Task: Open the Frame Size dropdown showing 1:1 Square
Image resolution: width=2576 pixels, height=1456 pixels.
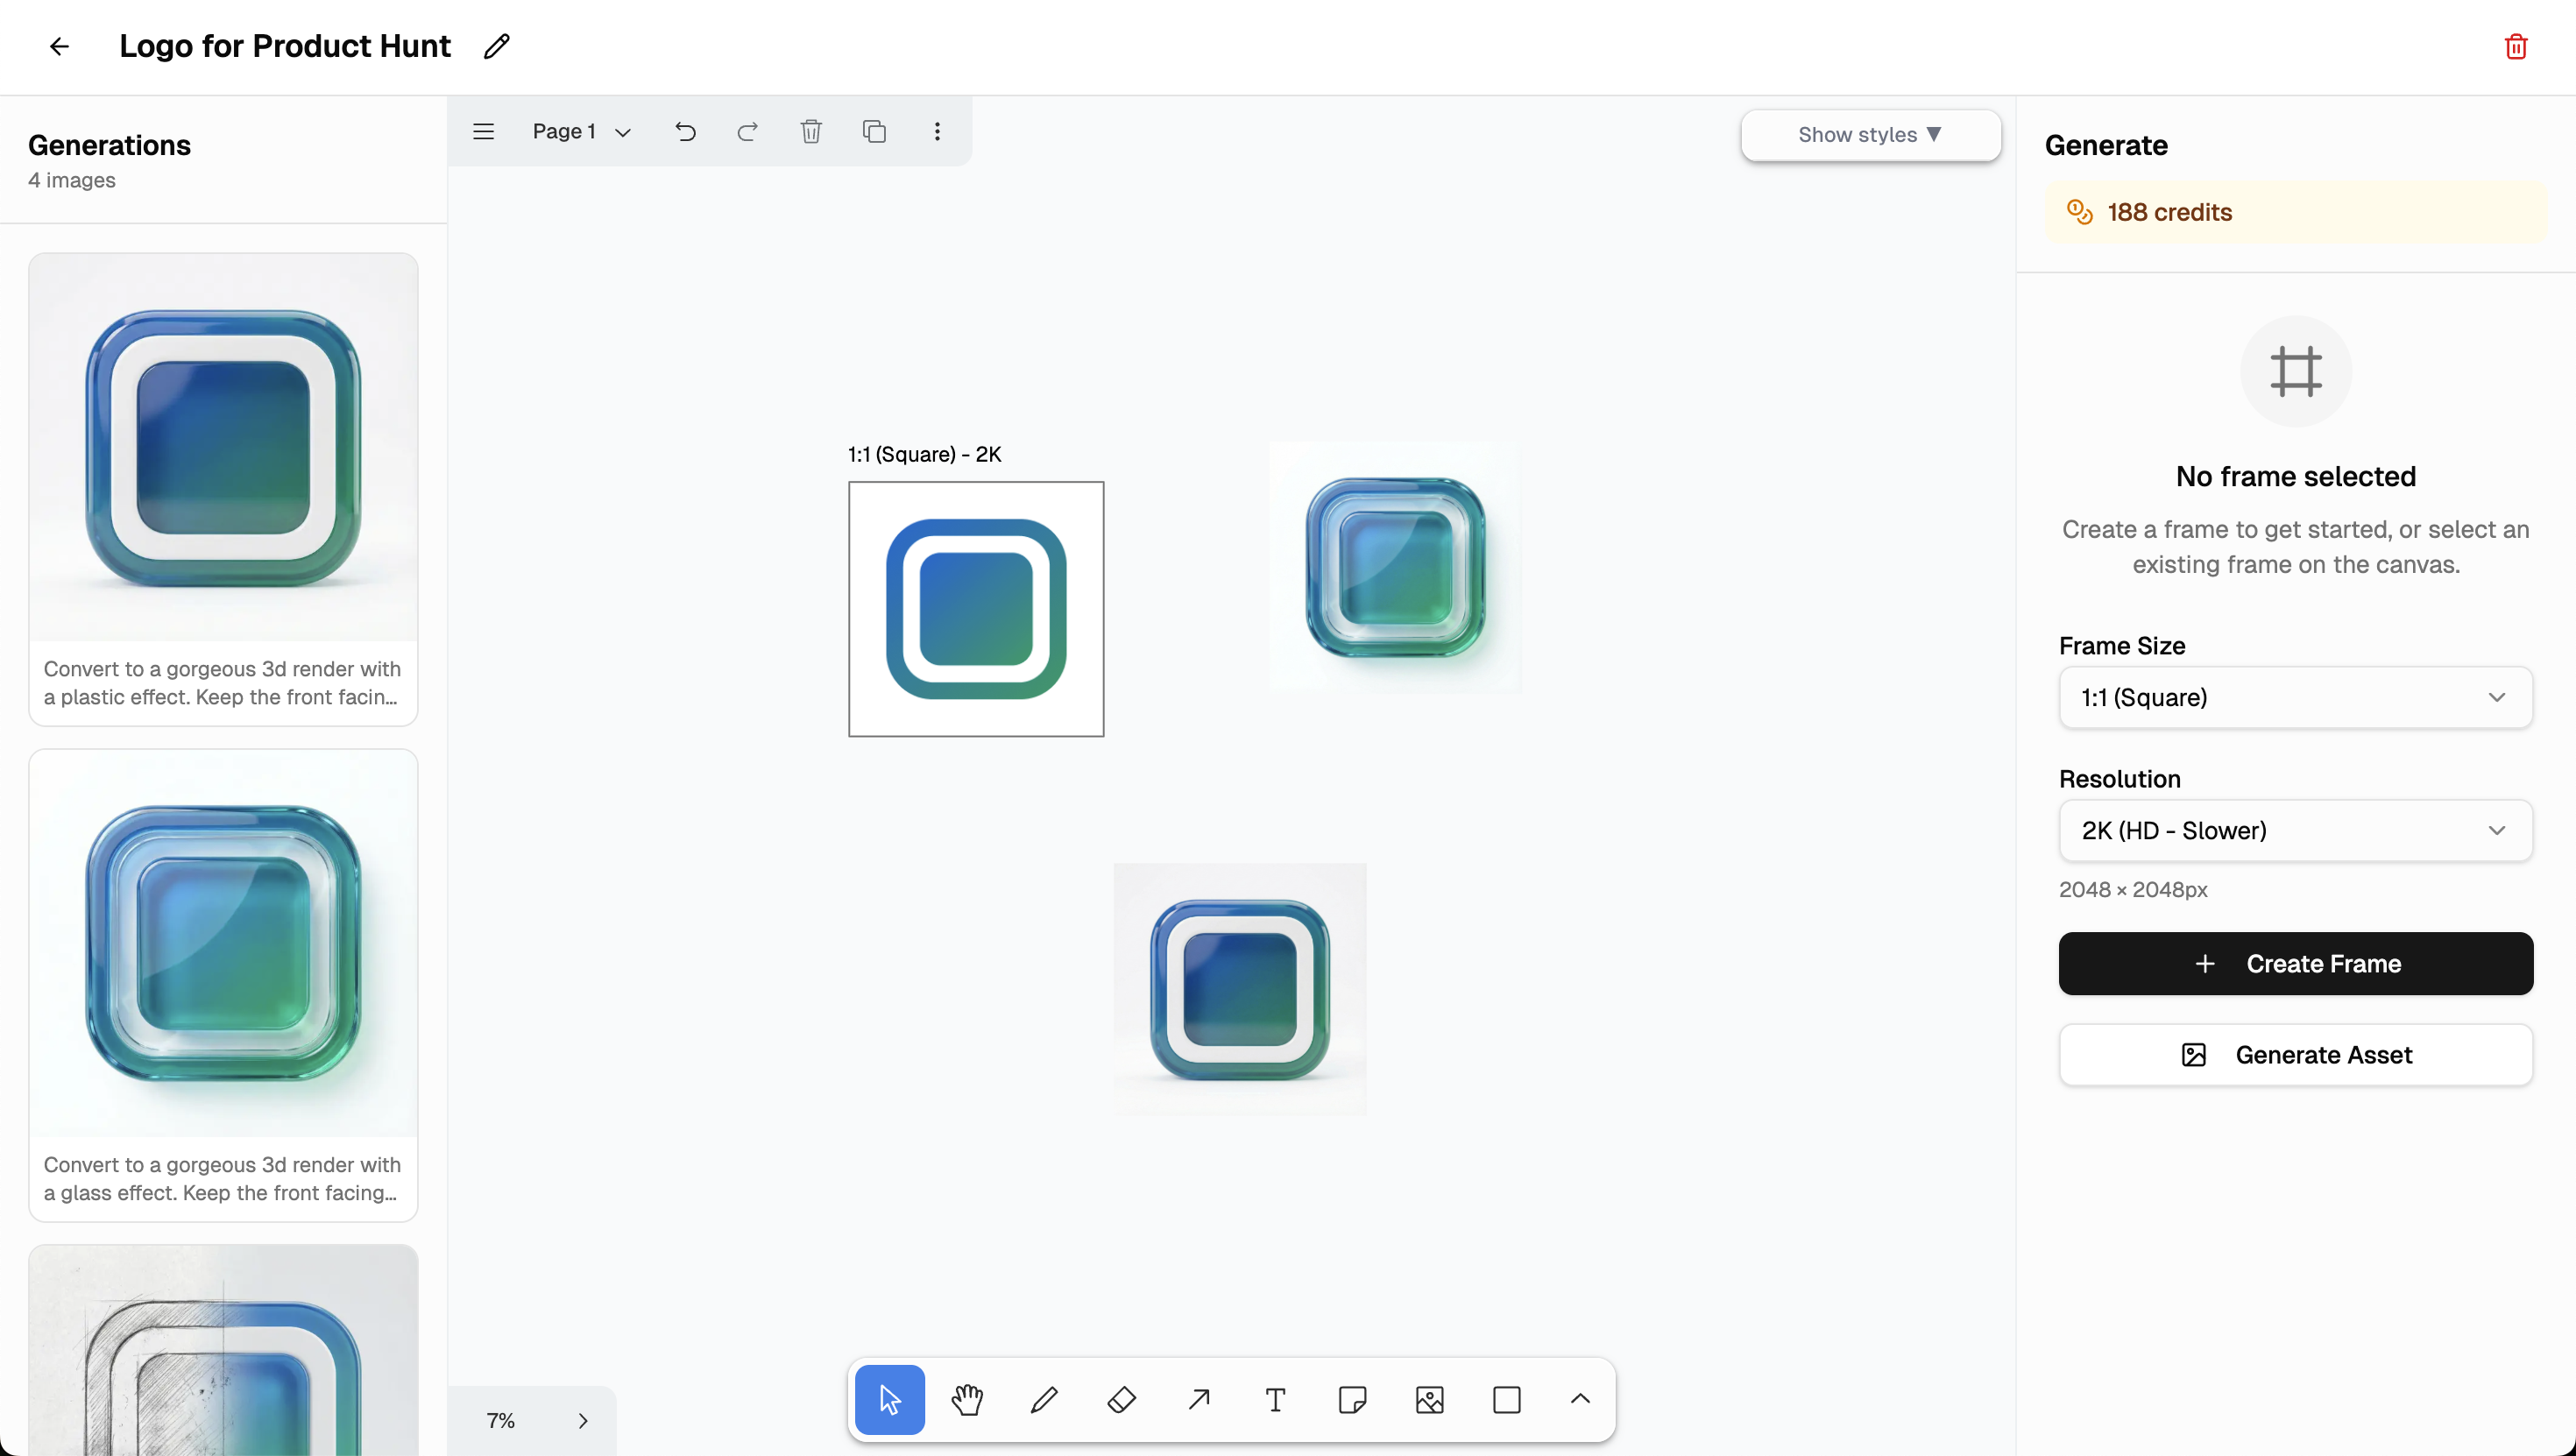Action: (x=2294, y=697)
